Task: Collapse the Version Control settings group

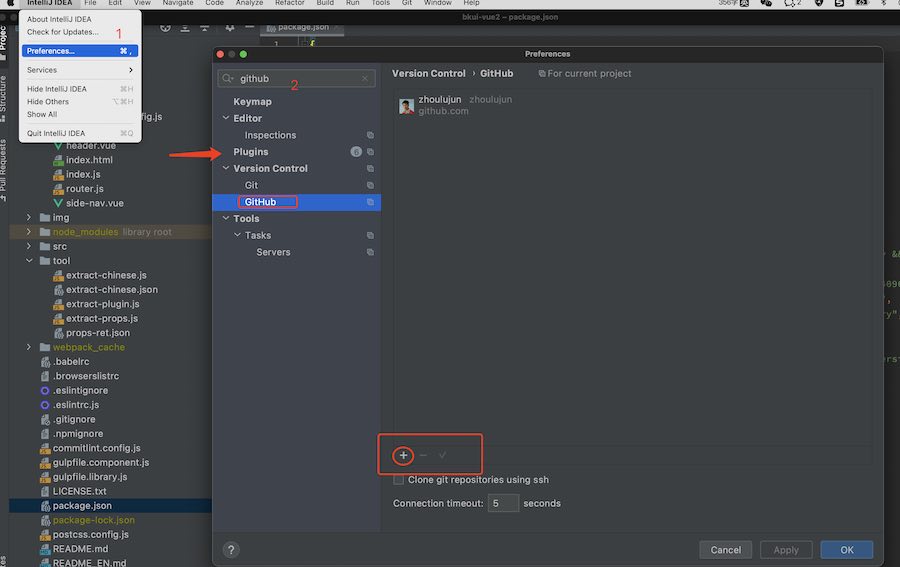Action: [x=226, y=168]
